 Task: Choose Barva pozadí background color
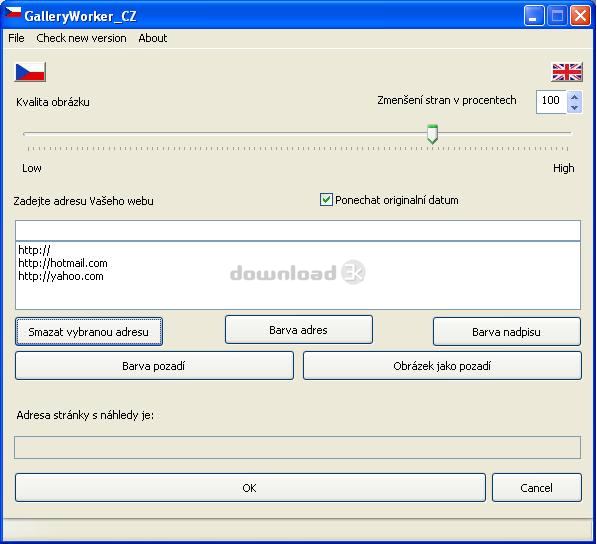[154, 366]
